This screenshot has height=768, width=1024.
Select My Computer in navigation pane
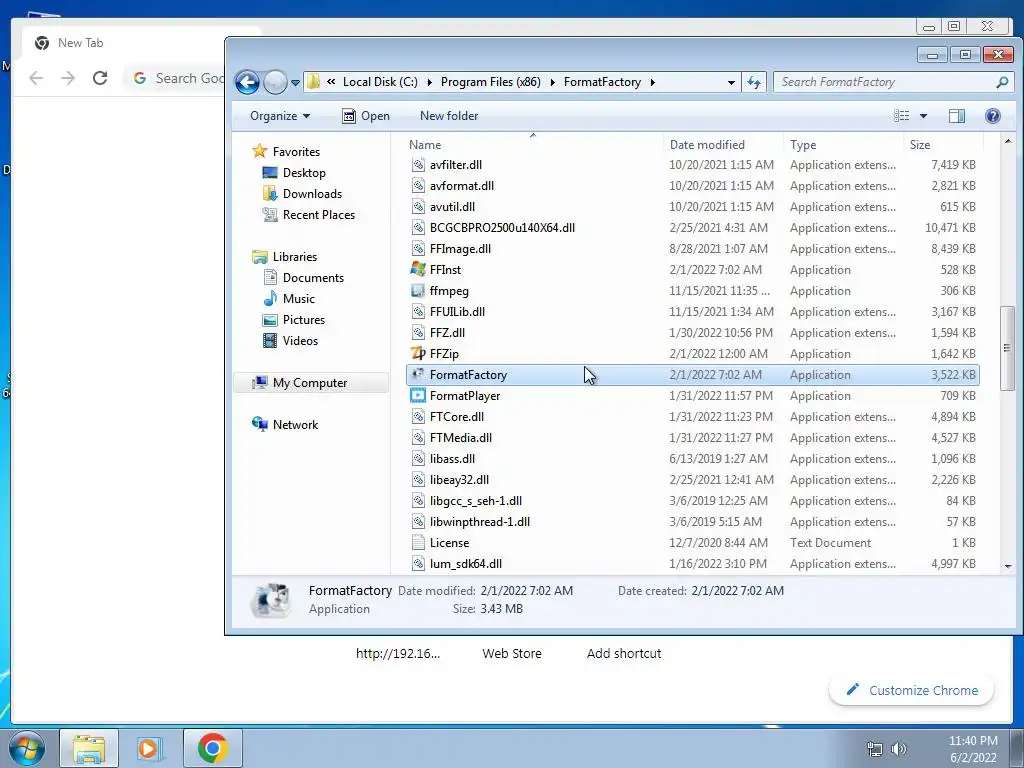310,383
